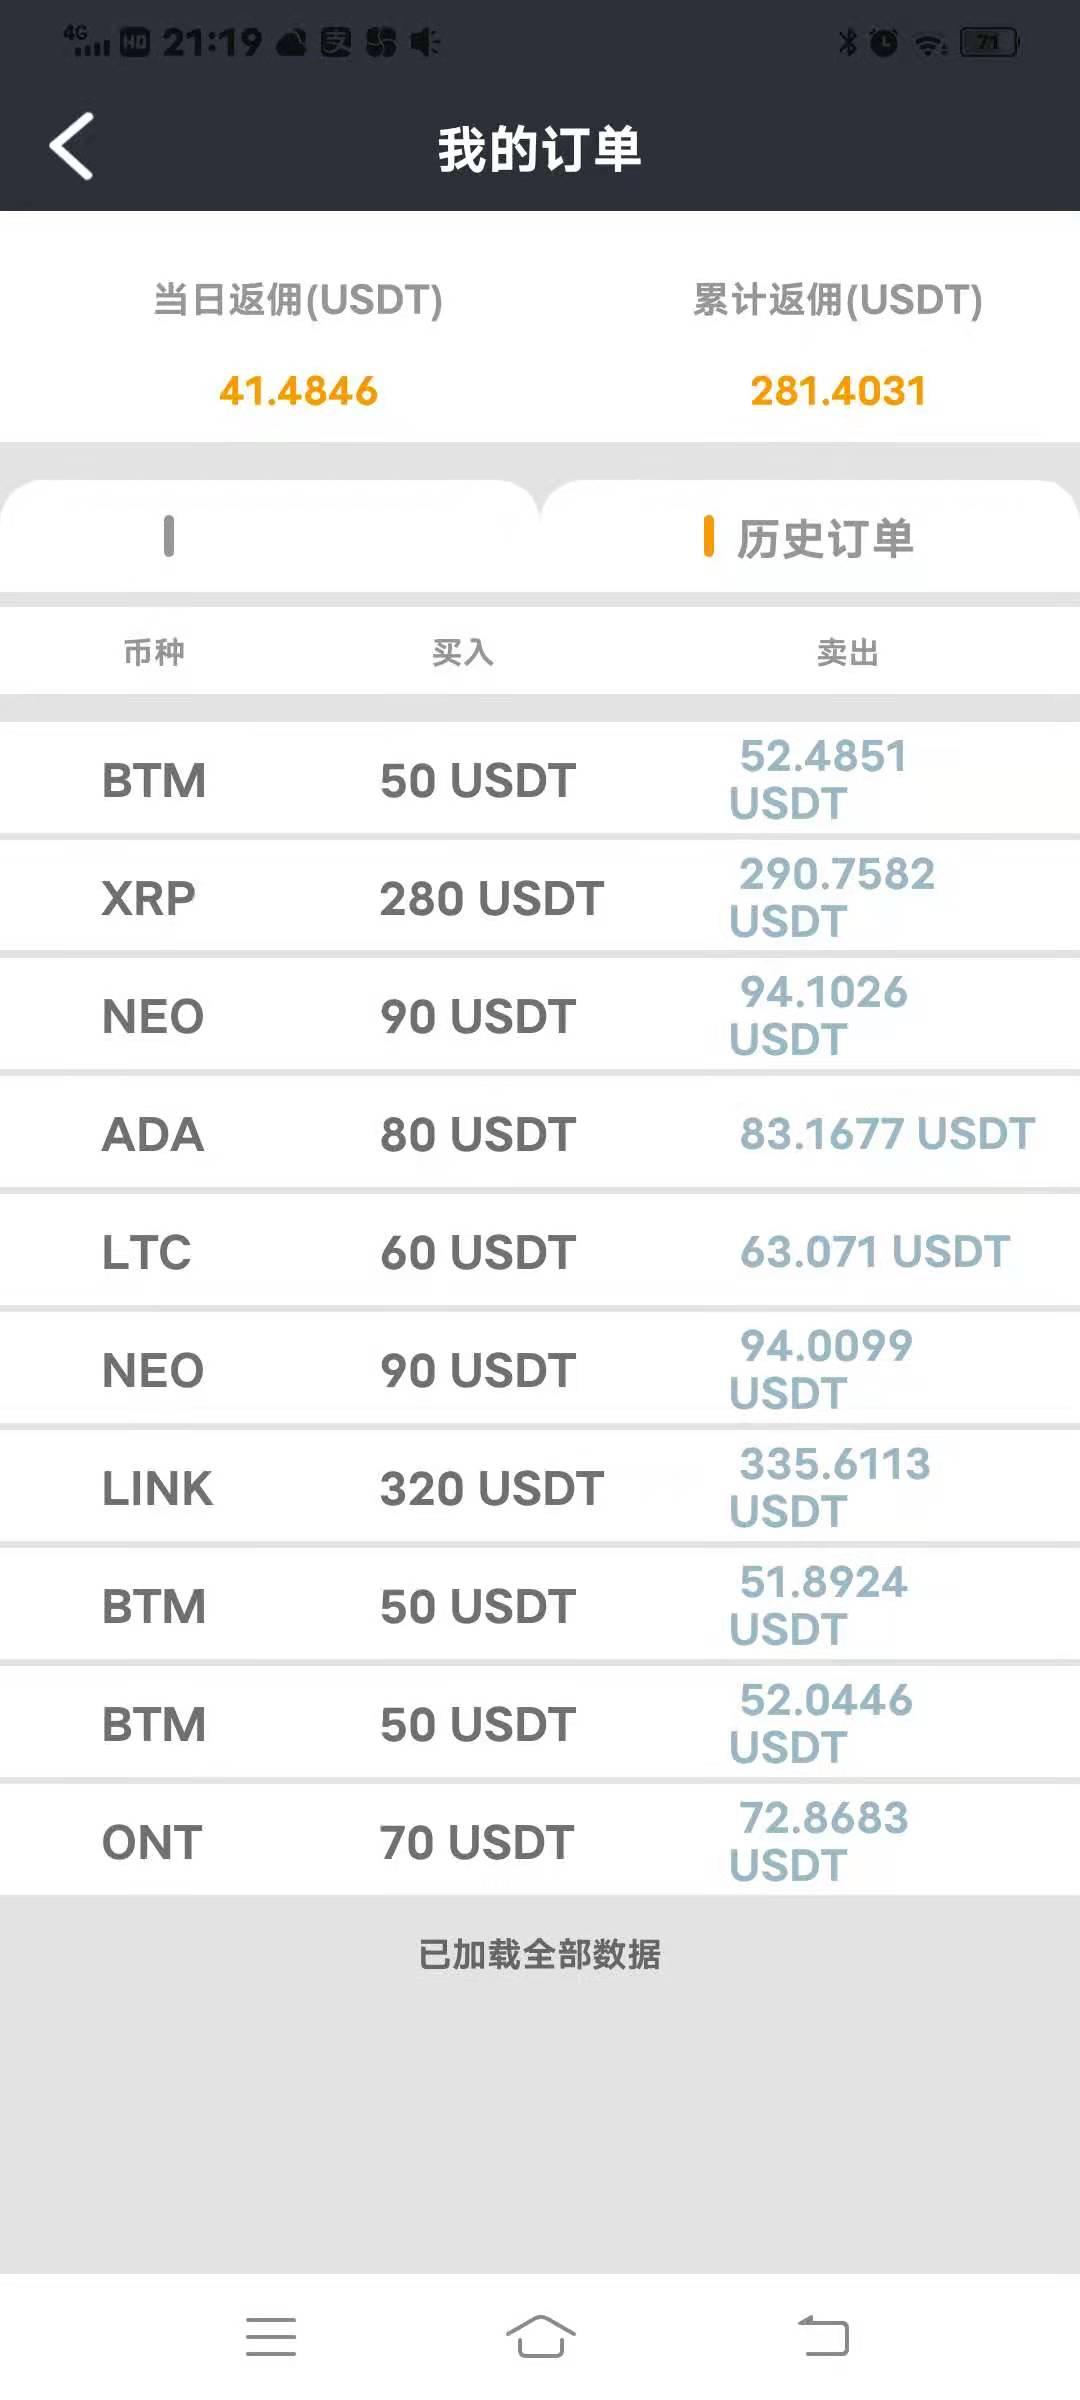Switch to the 历史订单 tab

point(810,537)
